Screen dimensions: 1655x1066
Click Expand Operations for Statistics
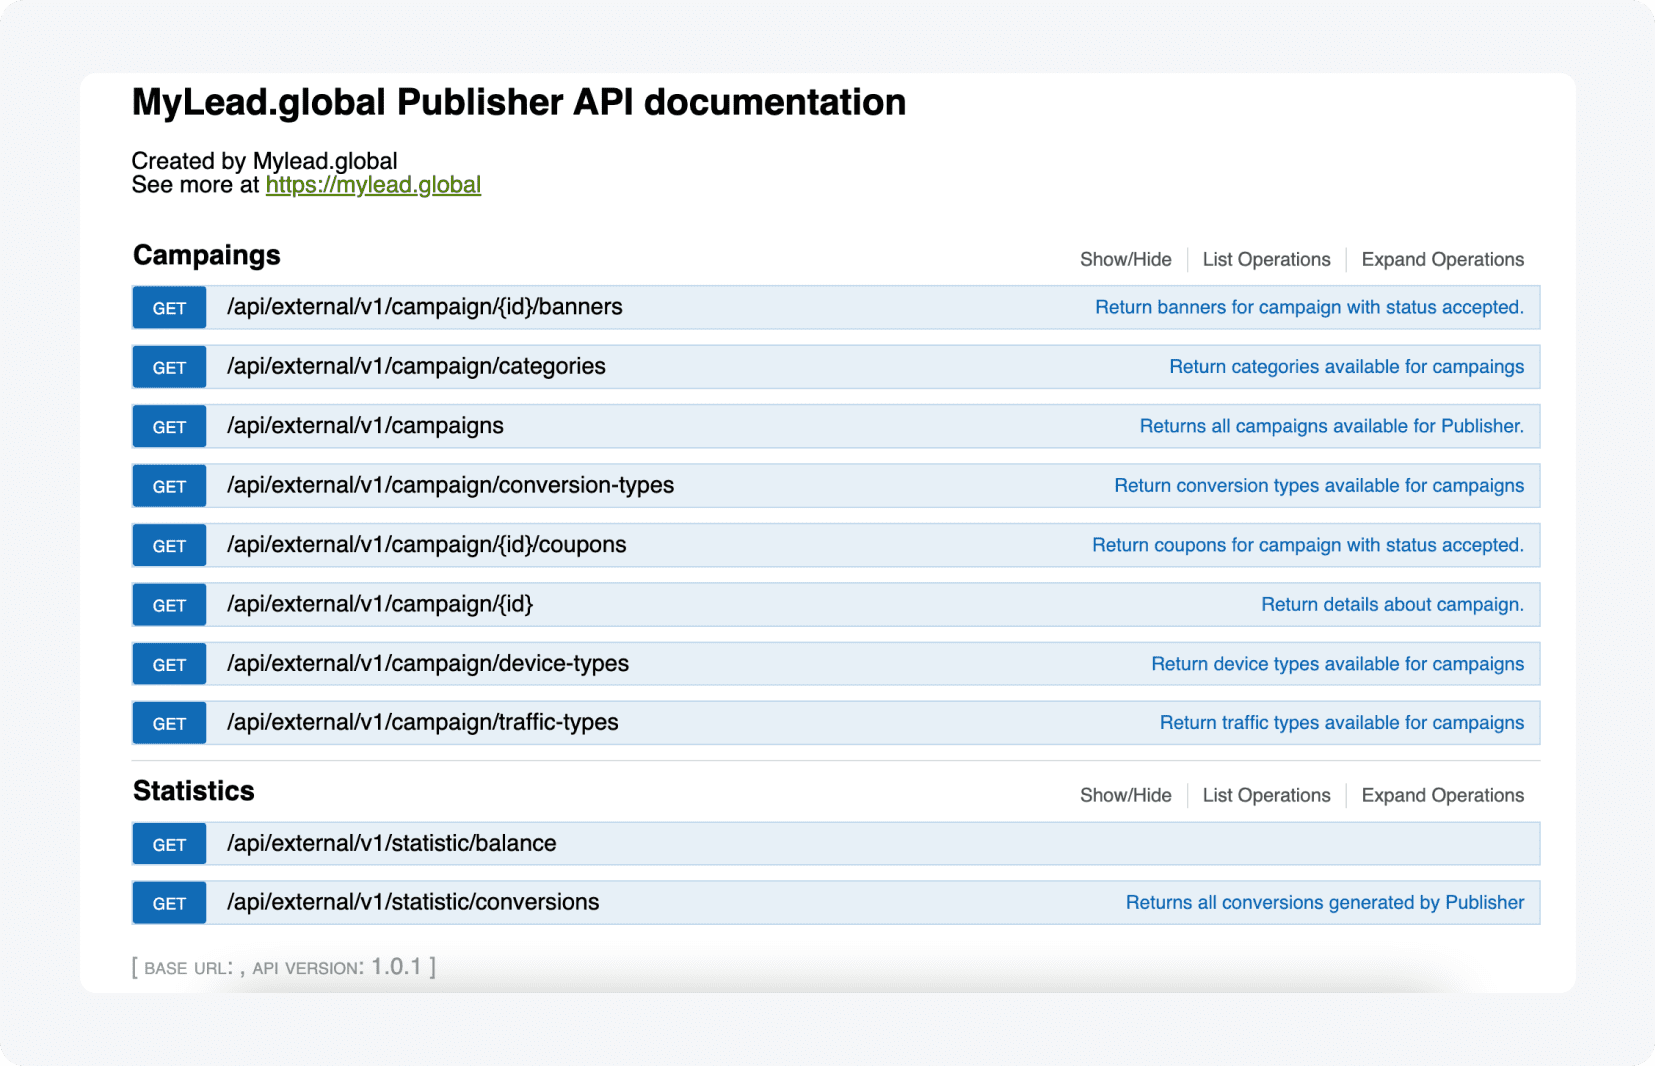tap(1442, 795)
